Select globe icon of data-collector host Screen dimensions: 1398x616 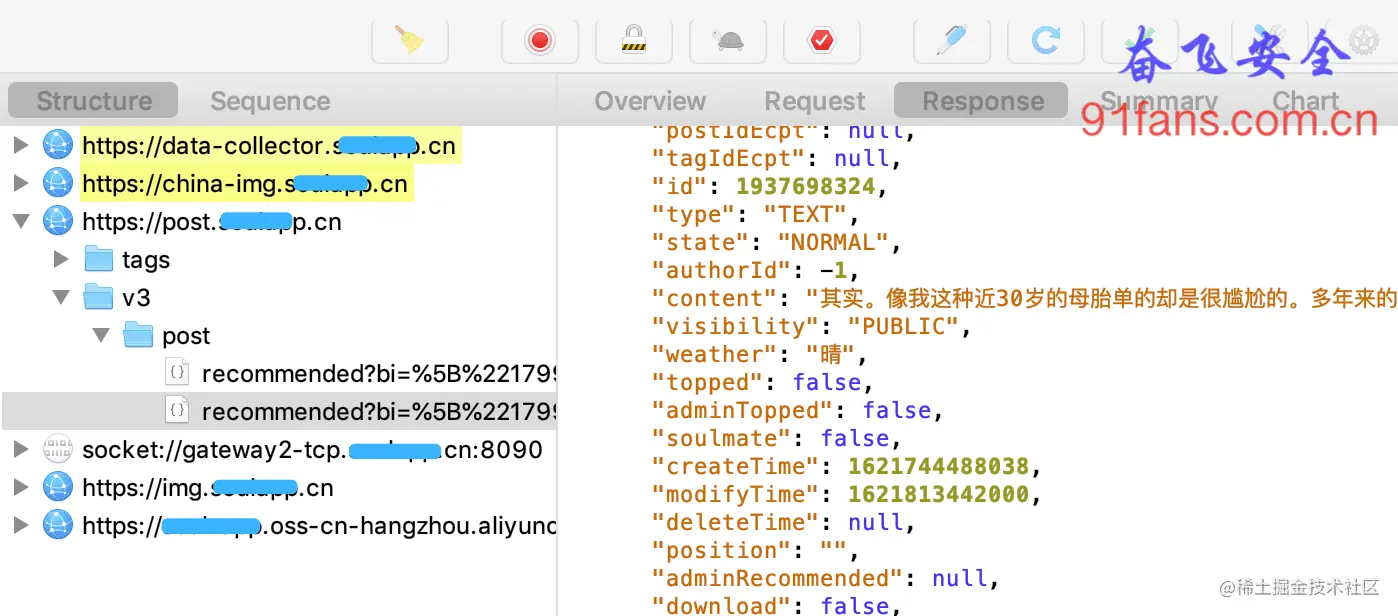(58, 146)
